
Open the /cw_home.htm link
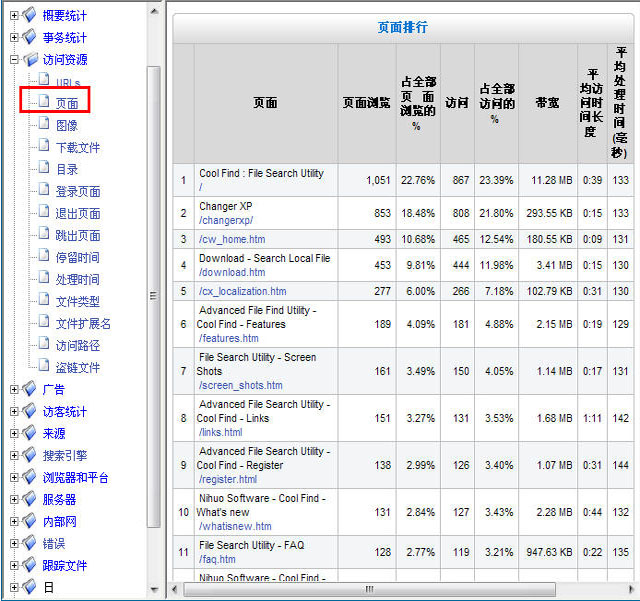click(x=232, y=239)
